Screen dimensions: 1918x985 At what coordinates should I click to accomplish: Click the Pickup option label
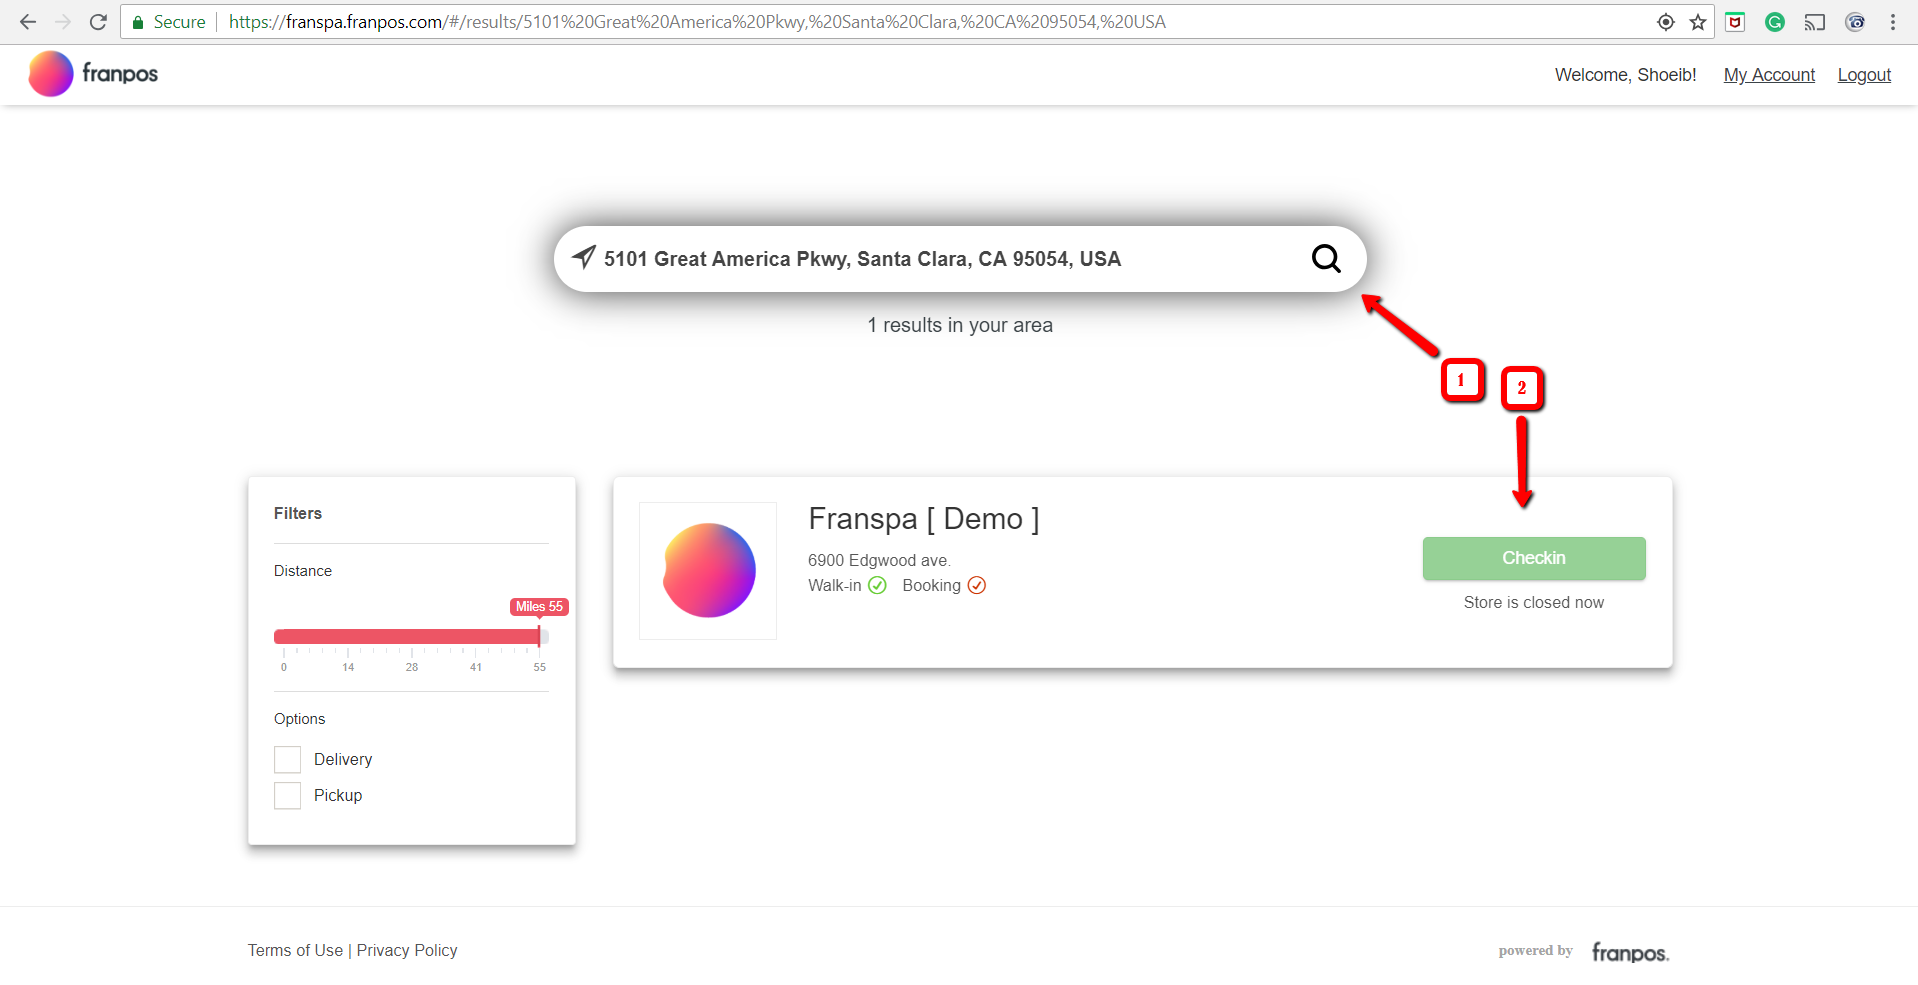click(x=338, y=795)
